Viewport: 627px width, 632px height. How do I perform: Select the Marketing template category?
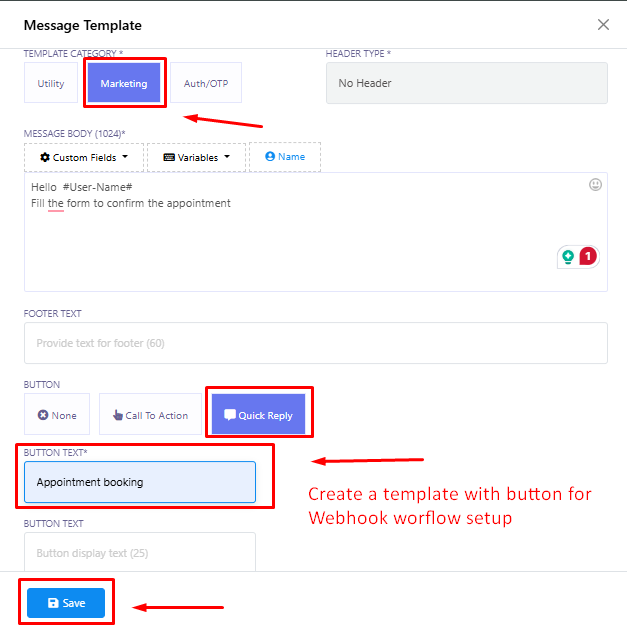coord(124,83)
